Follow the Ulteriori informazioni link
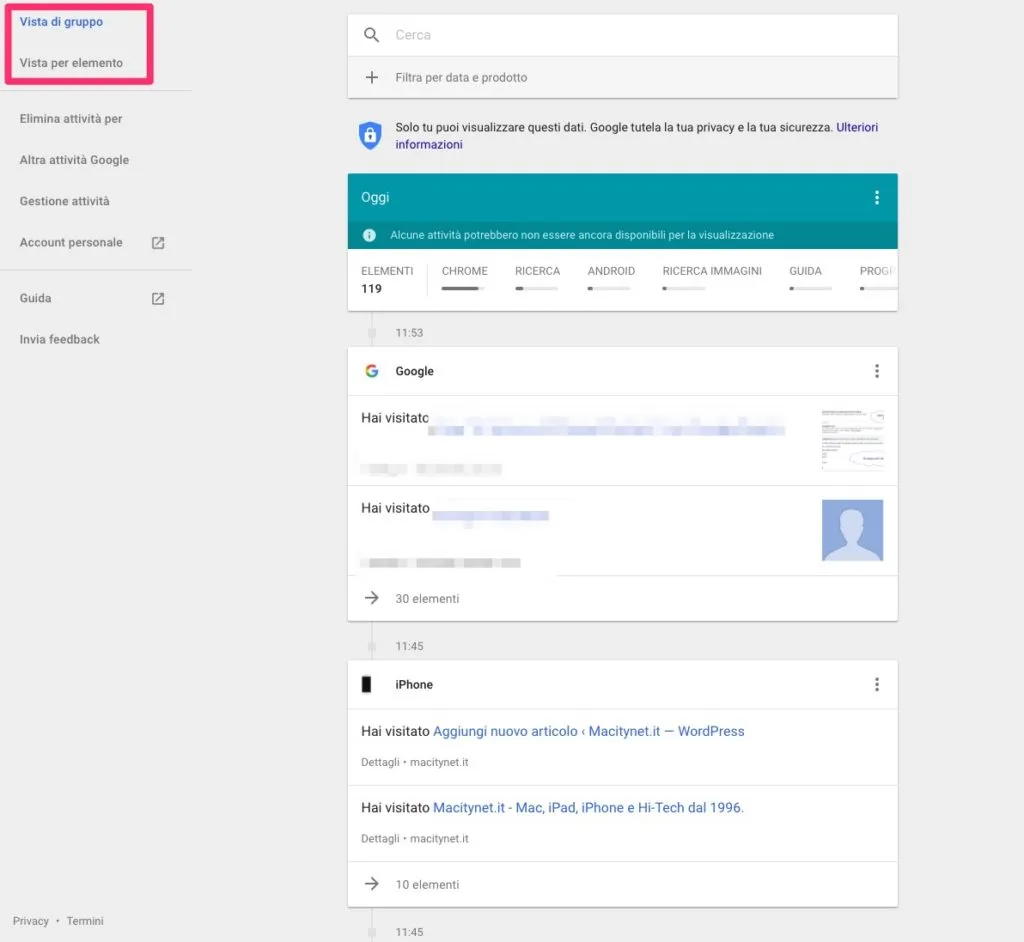1024x942 pixels. point(637,136)
